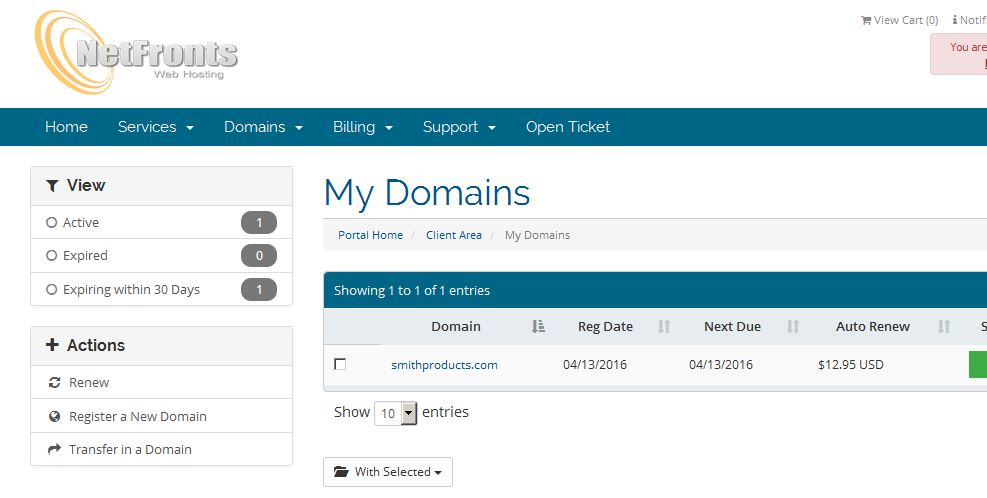The height and width of the screenshot is (498, 987).
Task: Expand the With Selected dropdown button
Action: 388,472
